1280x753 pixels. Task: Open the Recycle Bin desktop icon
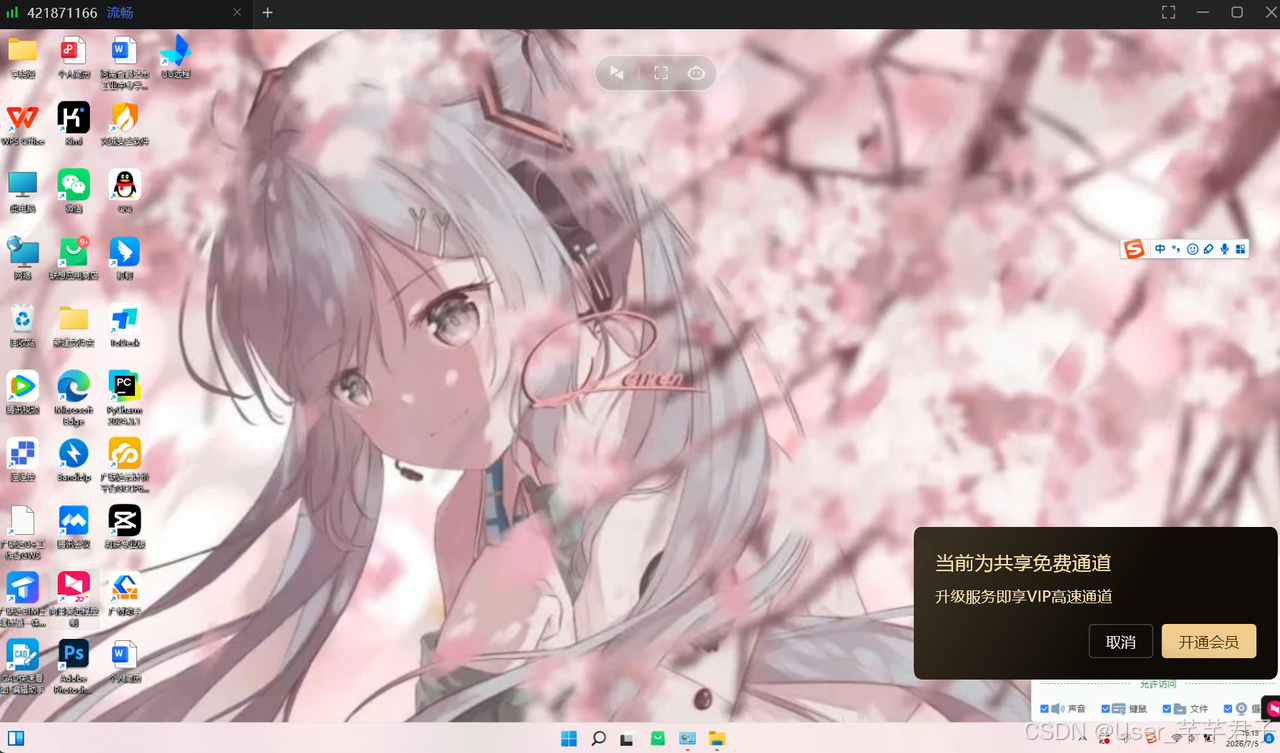22,325
